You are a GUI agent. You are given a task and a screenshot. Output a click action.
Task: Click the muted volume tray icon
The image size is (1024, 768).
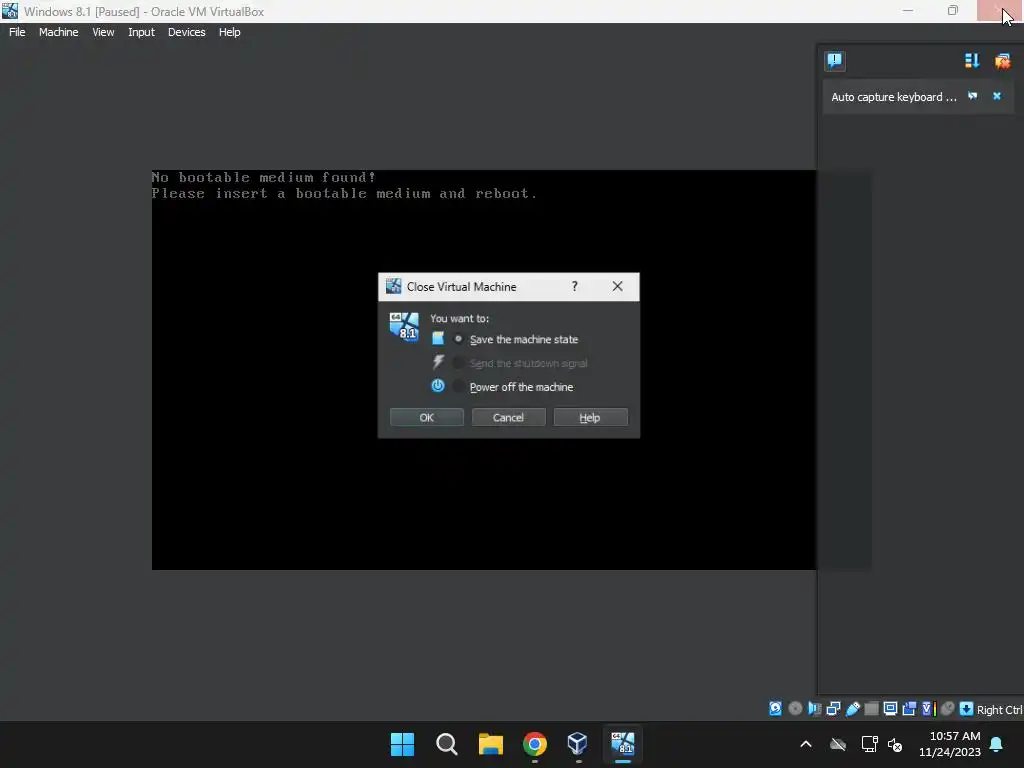895,744
